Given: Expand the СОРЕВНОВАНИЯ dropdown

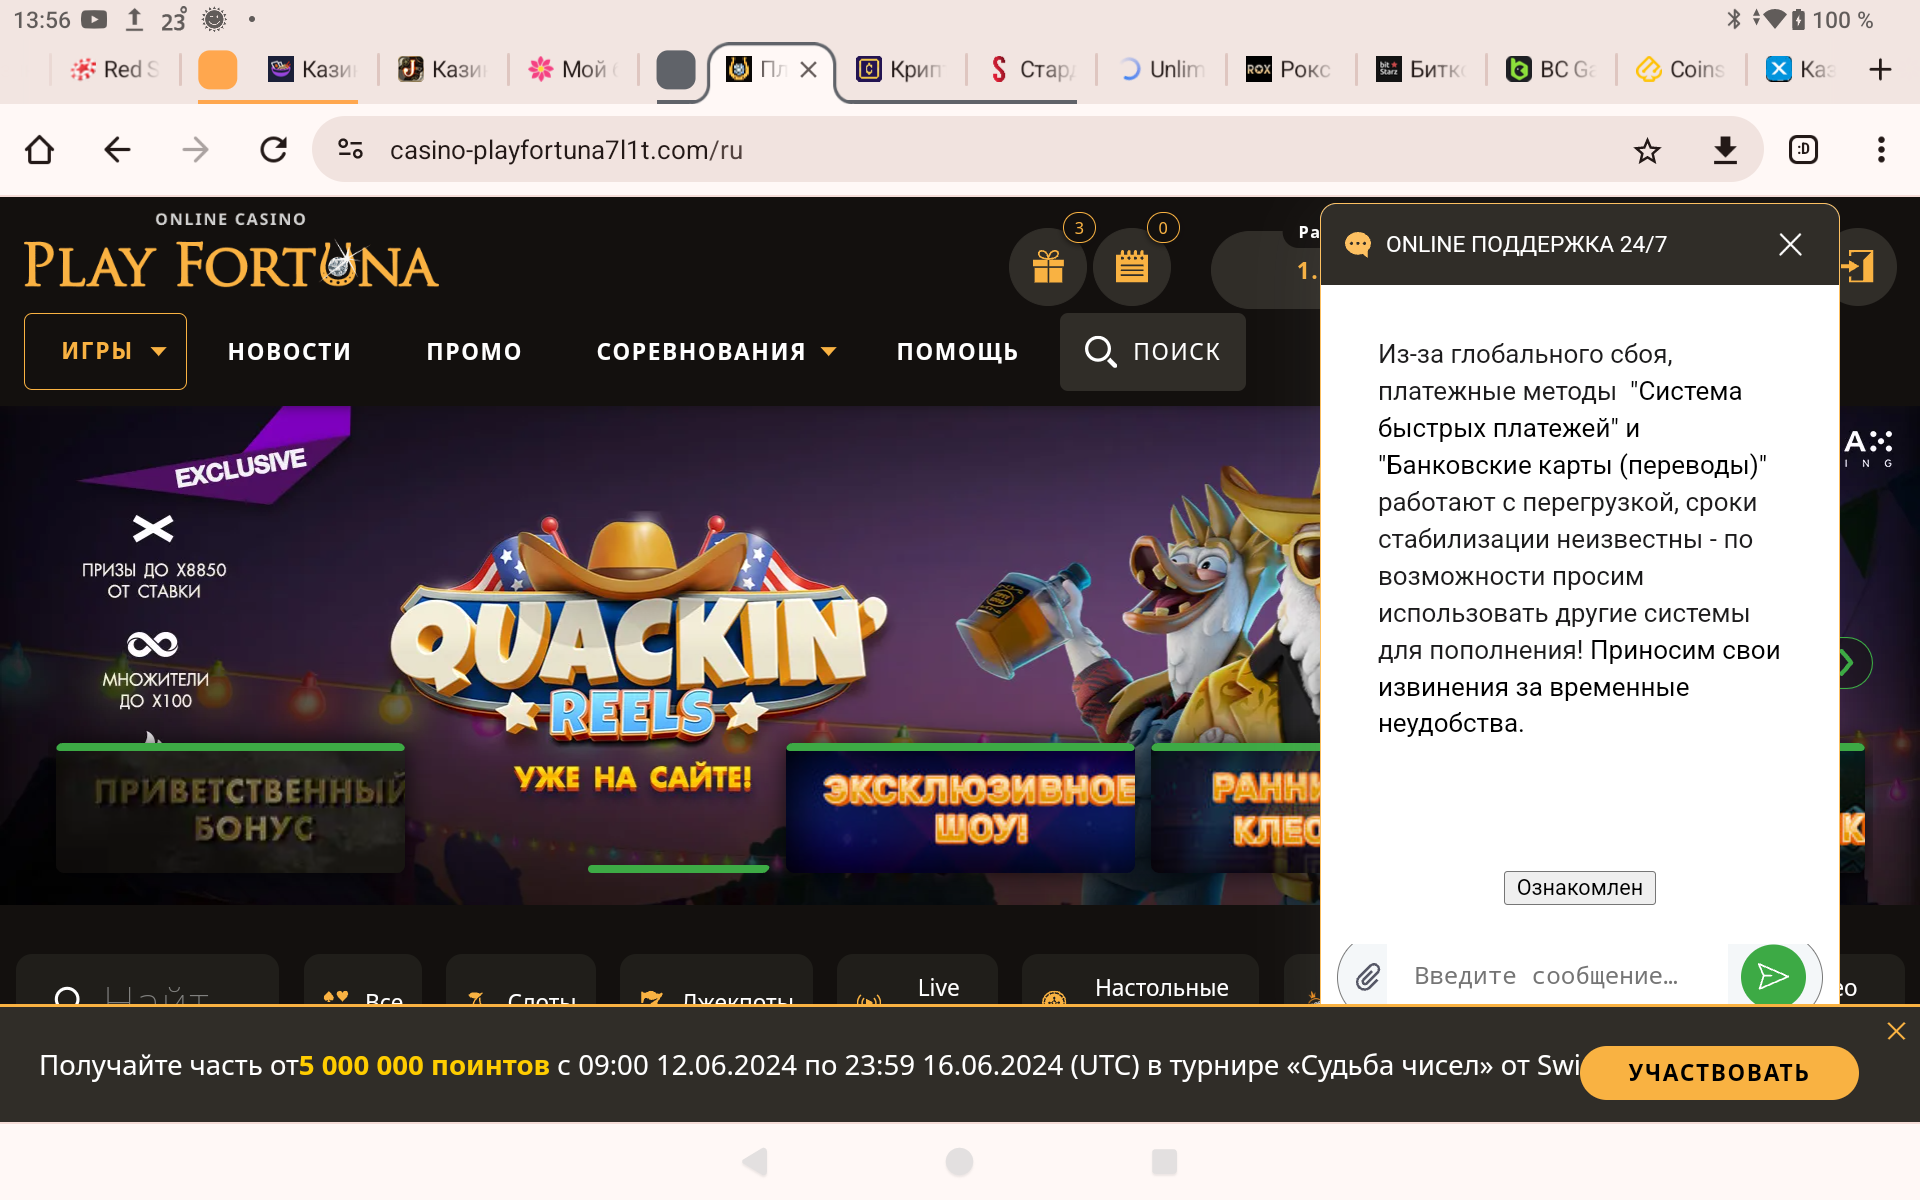Looking at the screenshot, I should tap(715, 352).
